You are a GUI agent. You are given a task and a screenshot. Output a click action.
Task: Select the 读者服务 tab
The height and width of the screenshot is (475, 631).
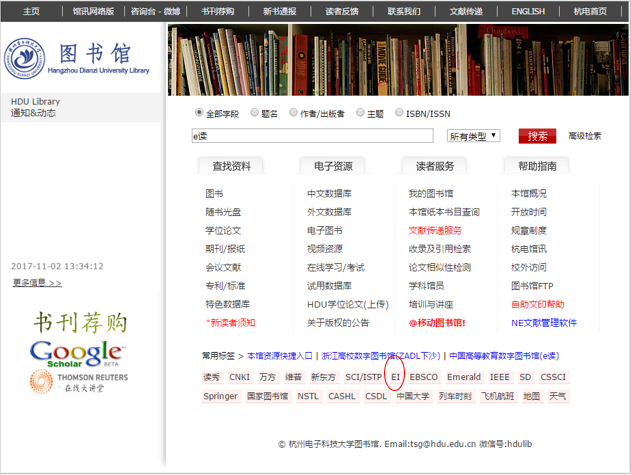tap(435, 166)
